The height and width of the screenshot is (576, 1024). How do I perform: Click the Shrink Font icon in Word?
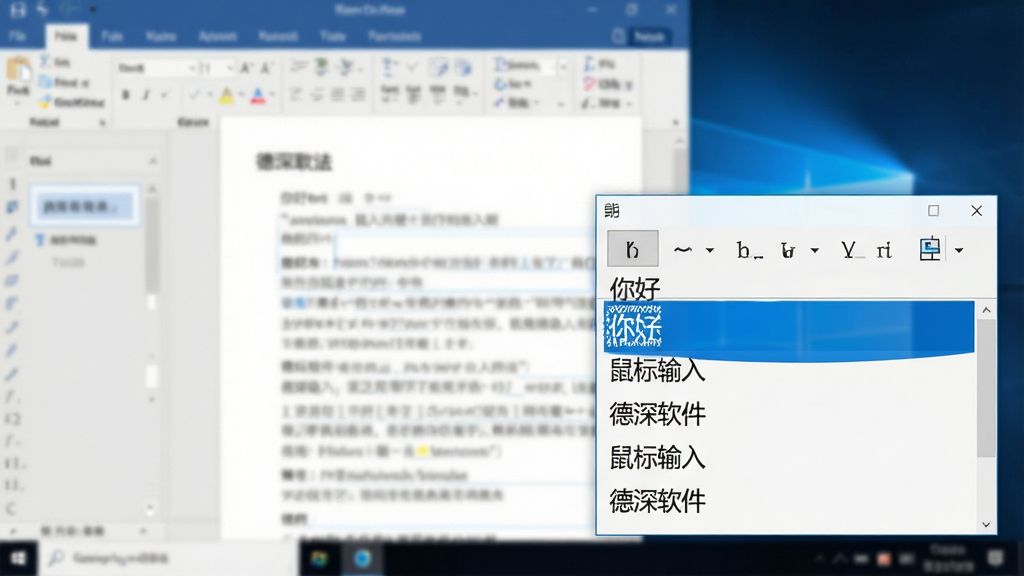pos(266,68)
